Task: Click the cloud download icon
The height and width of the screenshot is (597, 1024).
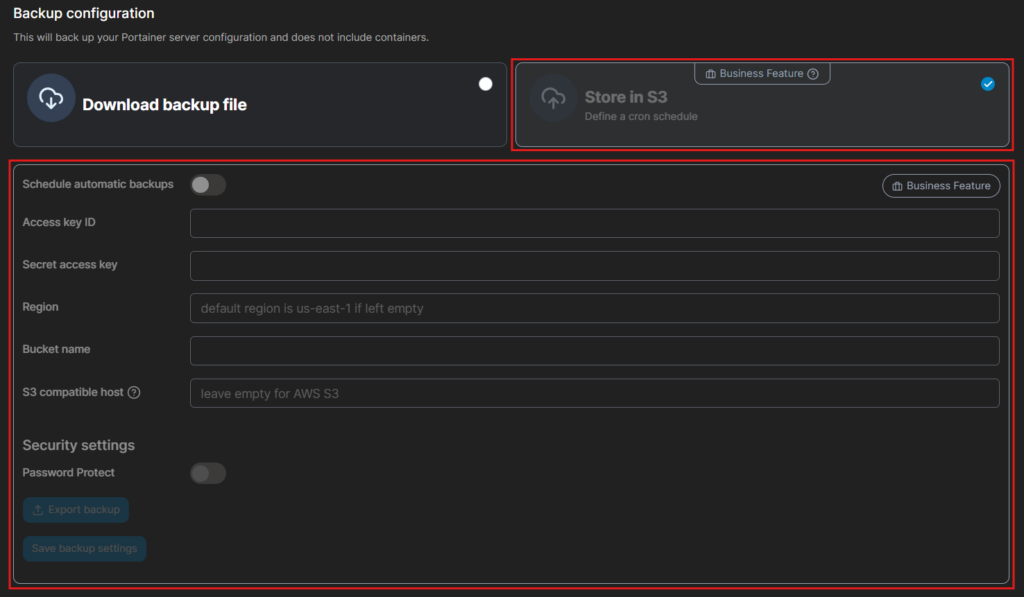Action: 51,99
